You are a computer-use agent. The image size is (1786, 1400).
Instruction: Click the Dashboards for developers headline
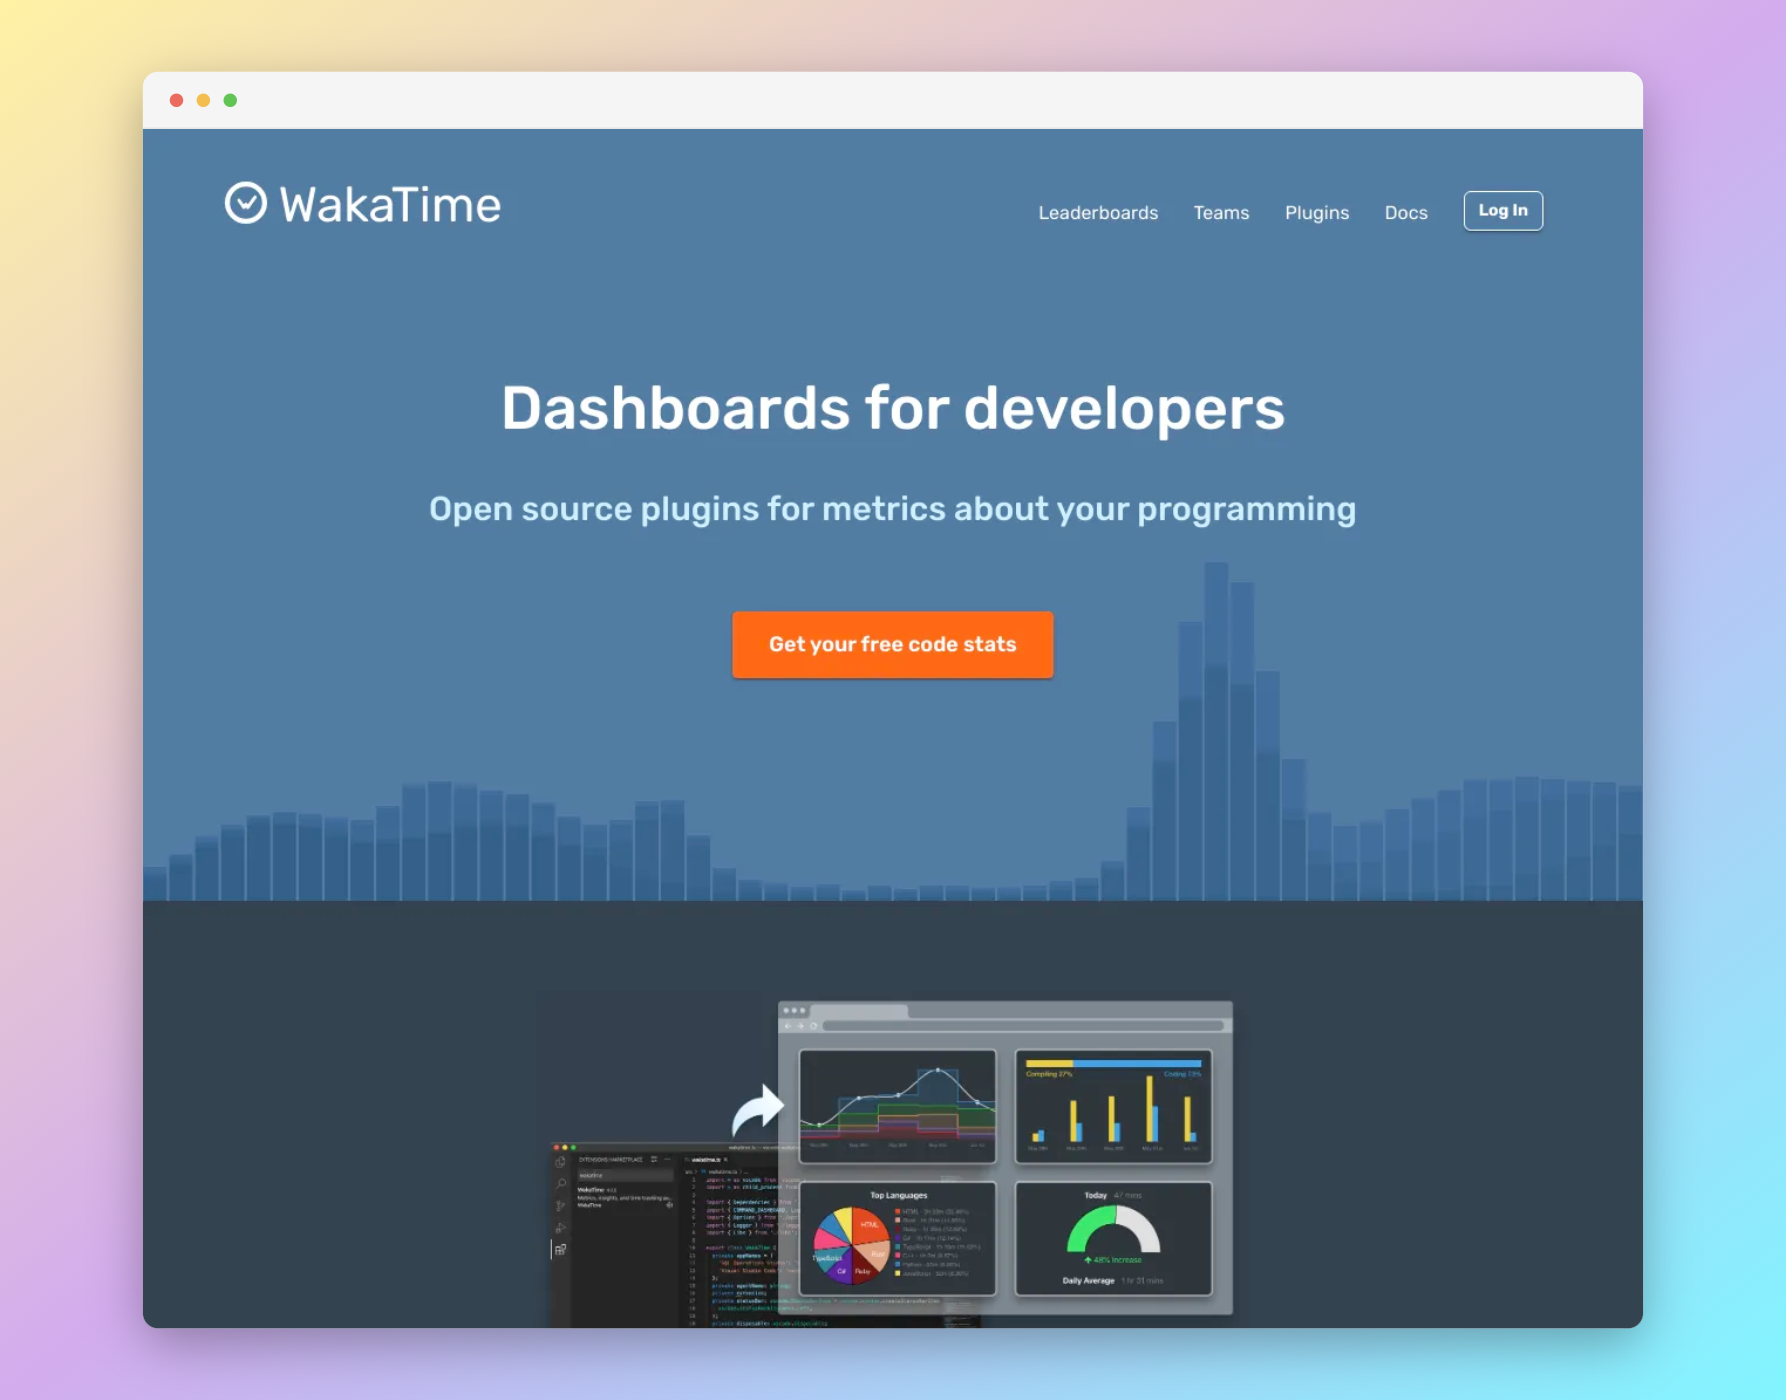[893, 408]
